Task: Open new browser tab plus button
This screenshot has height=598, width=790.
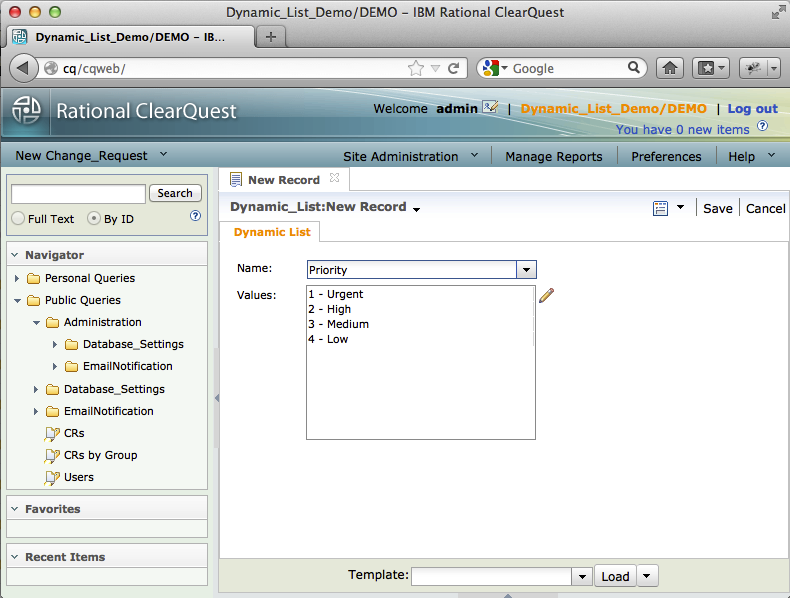Action: 271,37
